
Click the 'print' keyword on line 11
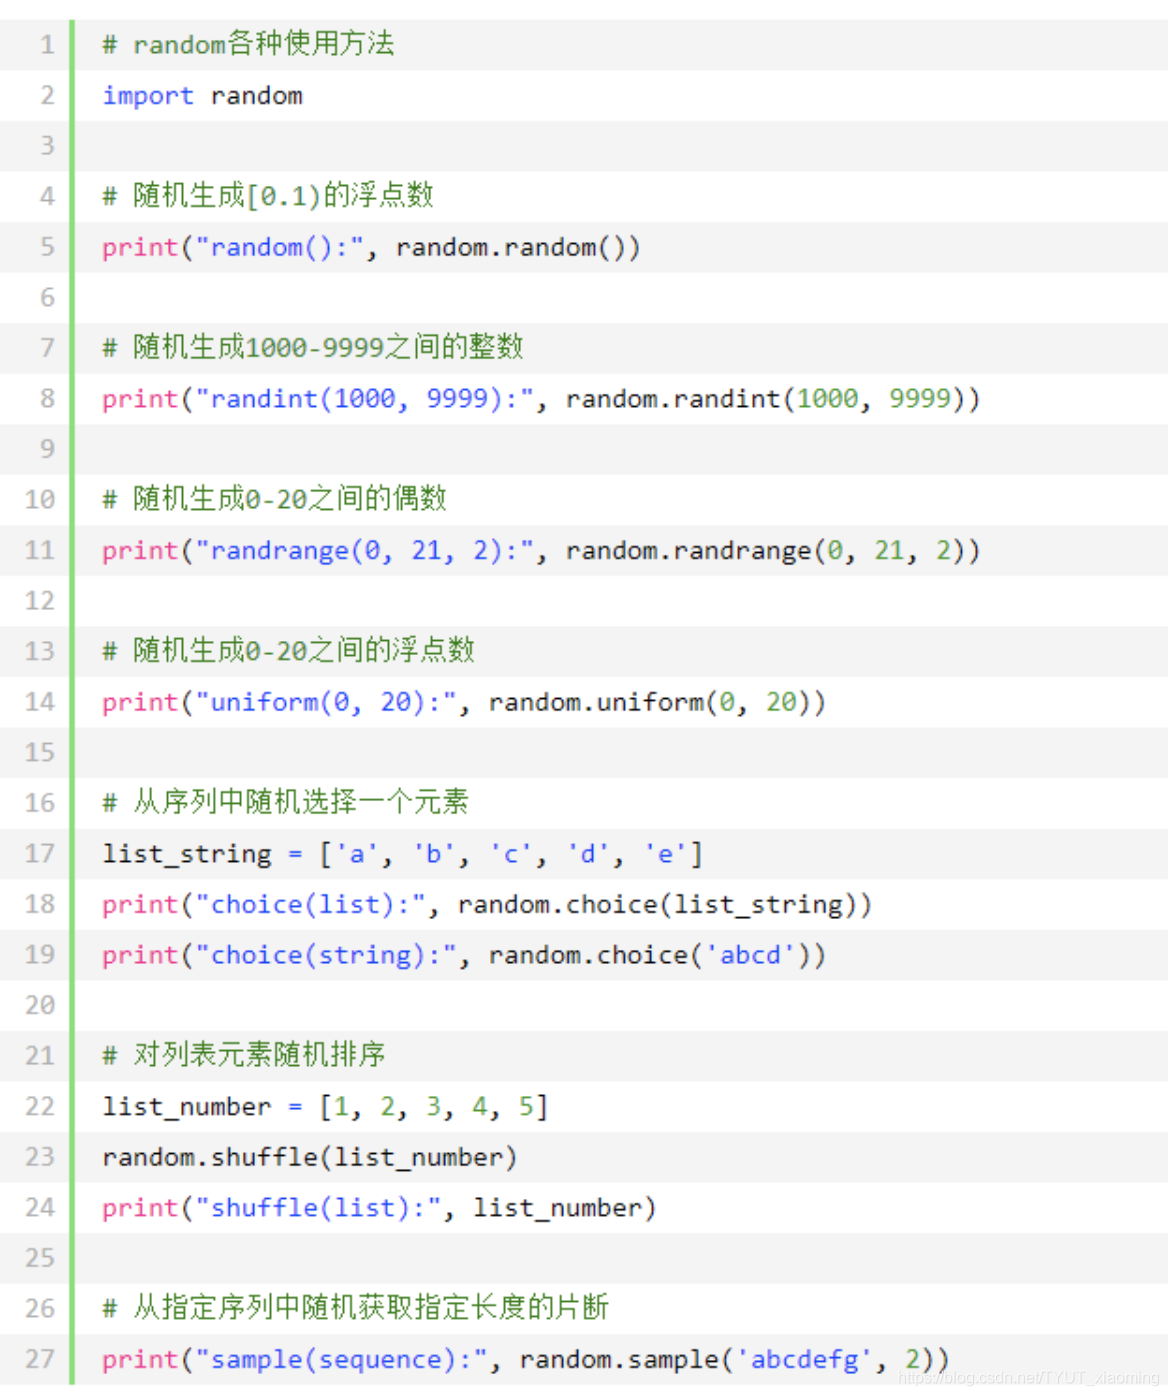[x=140, y=551]
